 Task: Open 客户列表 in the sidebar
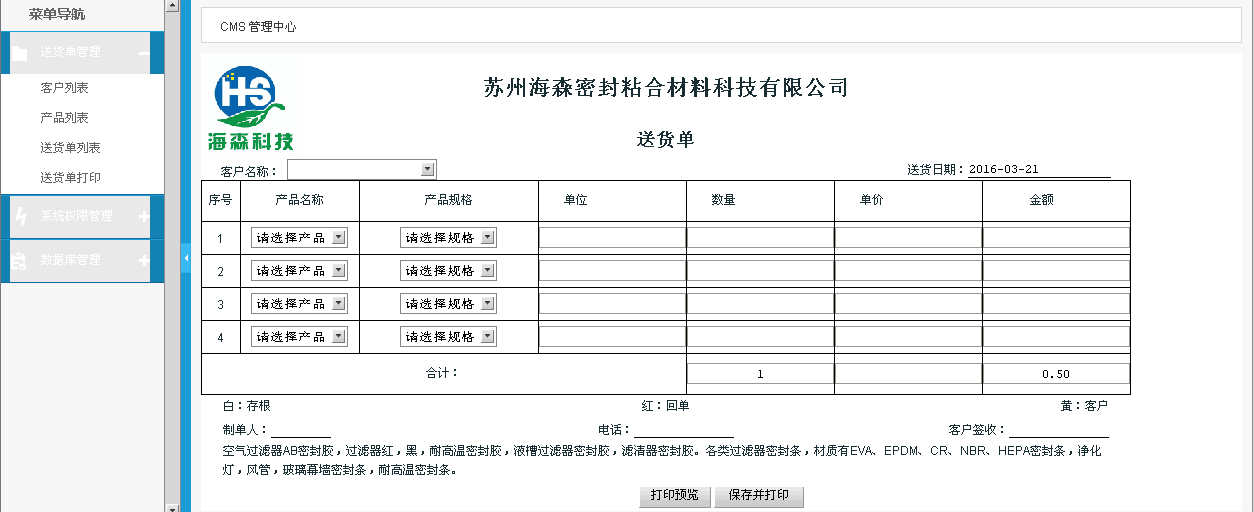(64, 88)
